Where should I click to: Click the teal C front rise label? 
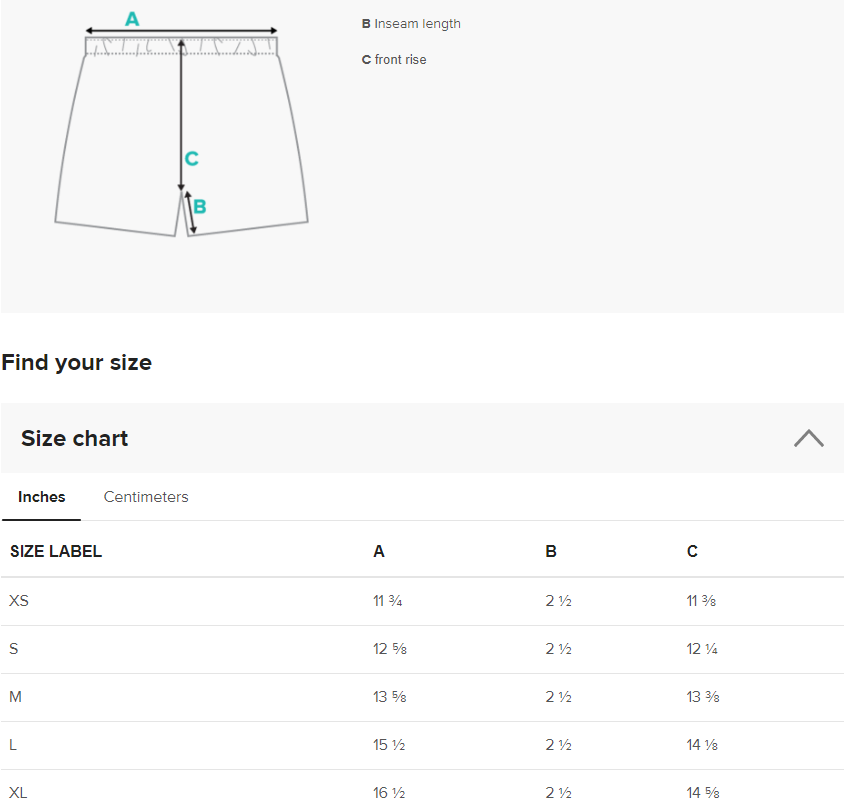(192, 158)
